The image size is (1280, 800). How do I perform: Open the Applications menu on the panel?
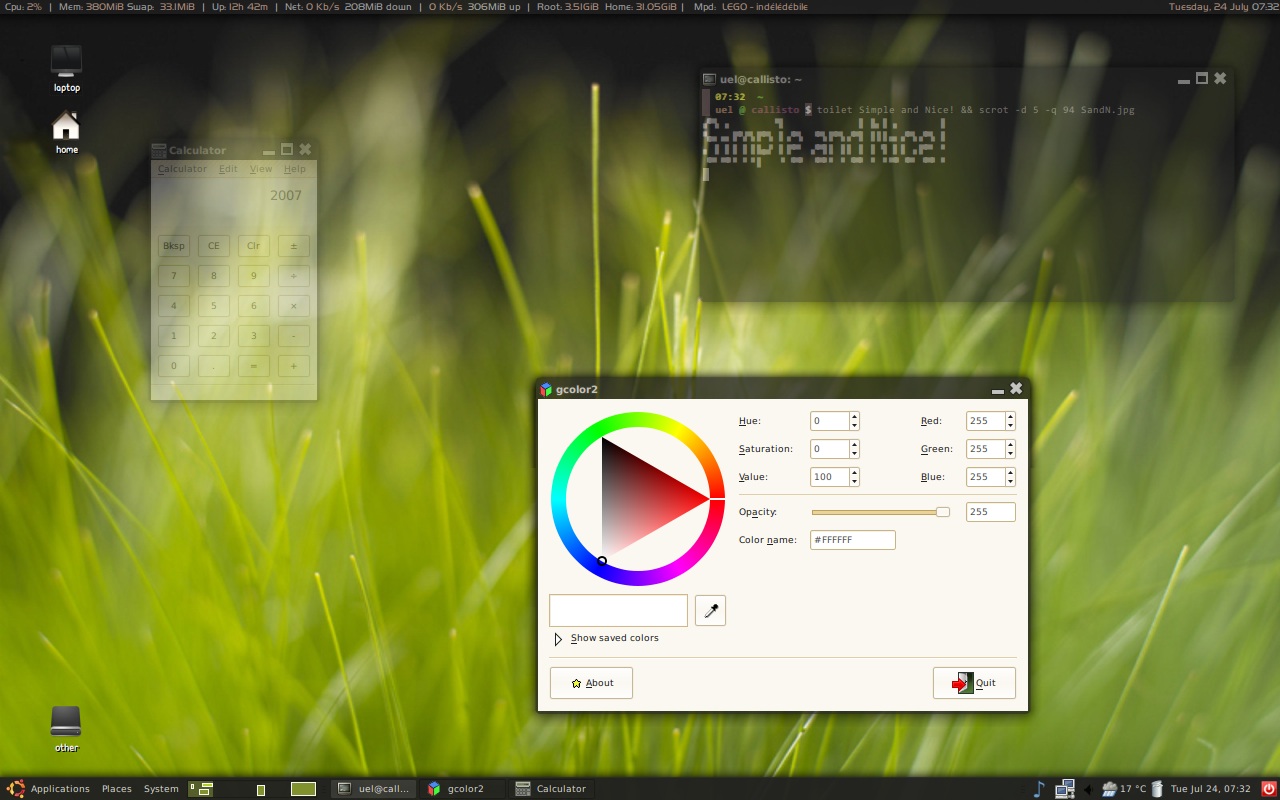[x=60, y=789]
